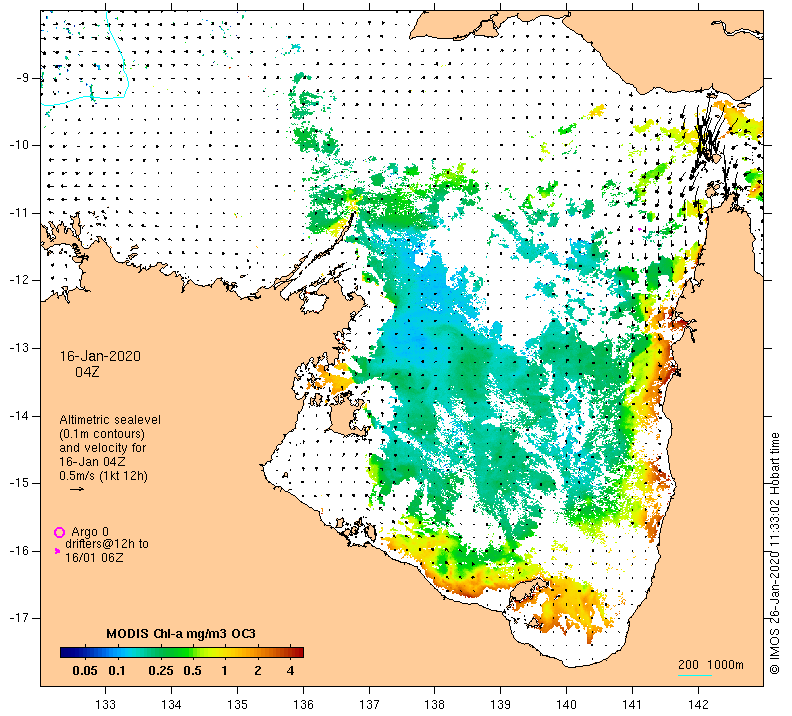Click the '(0.1m contours)' text
Viewport: 792px width, 716px height.
tap(102, 434)
